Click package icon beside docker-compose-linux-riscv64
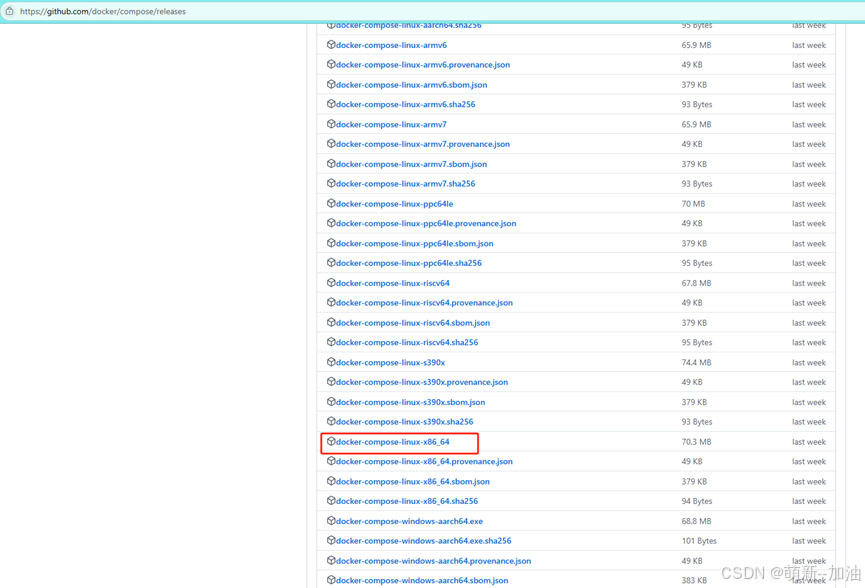 click(331, 283)
